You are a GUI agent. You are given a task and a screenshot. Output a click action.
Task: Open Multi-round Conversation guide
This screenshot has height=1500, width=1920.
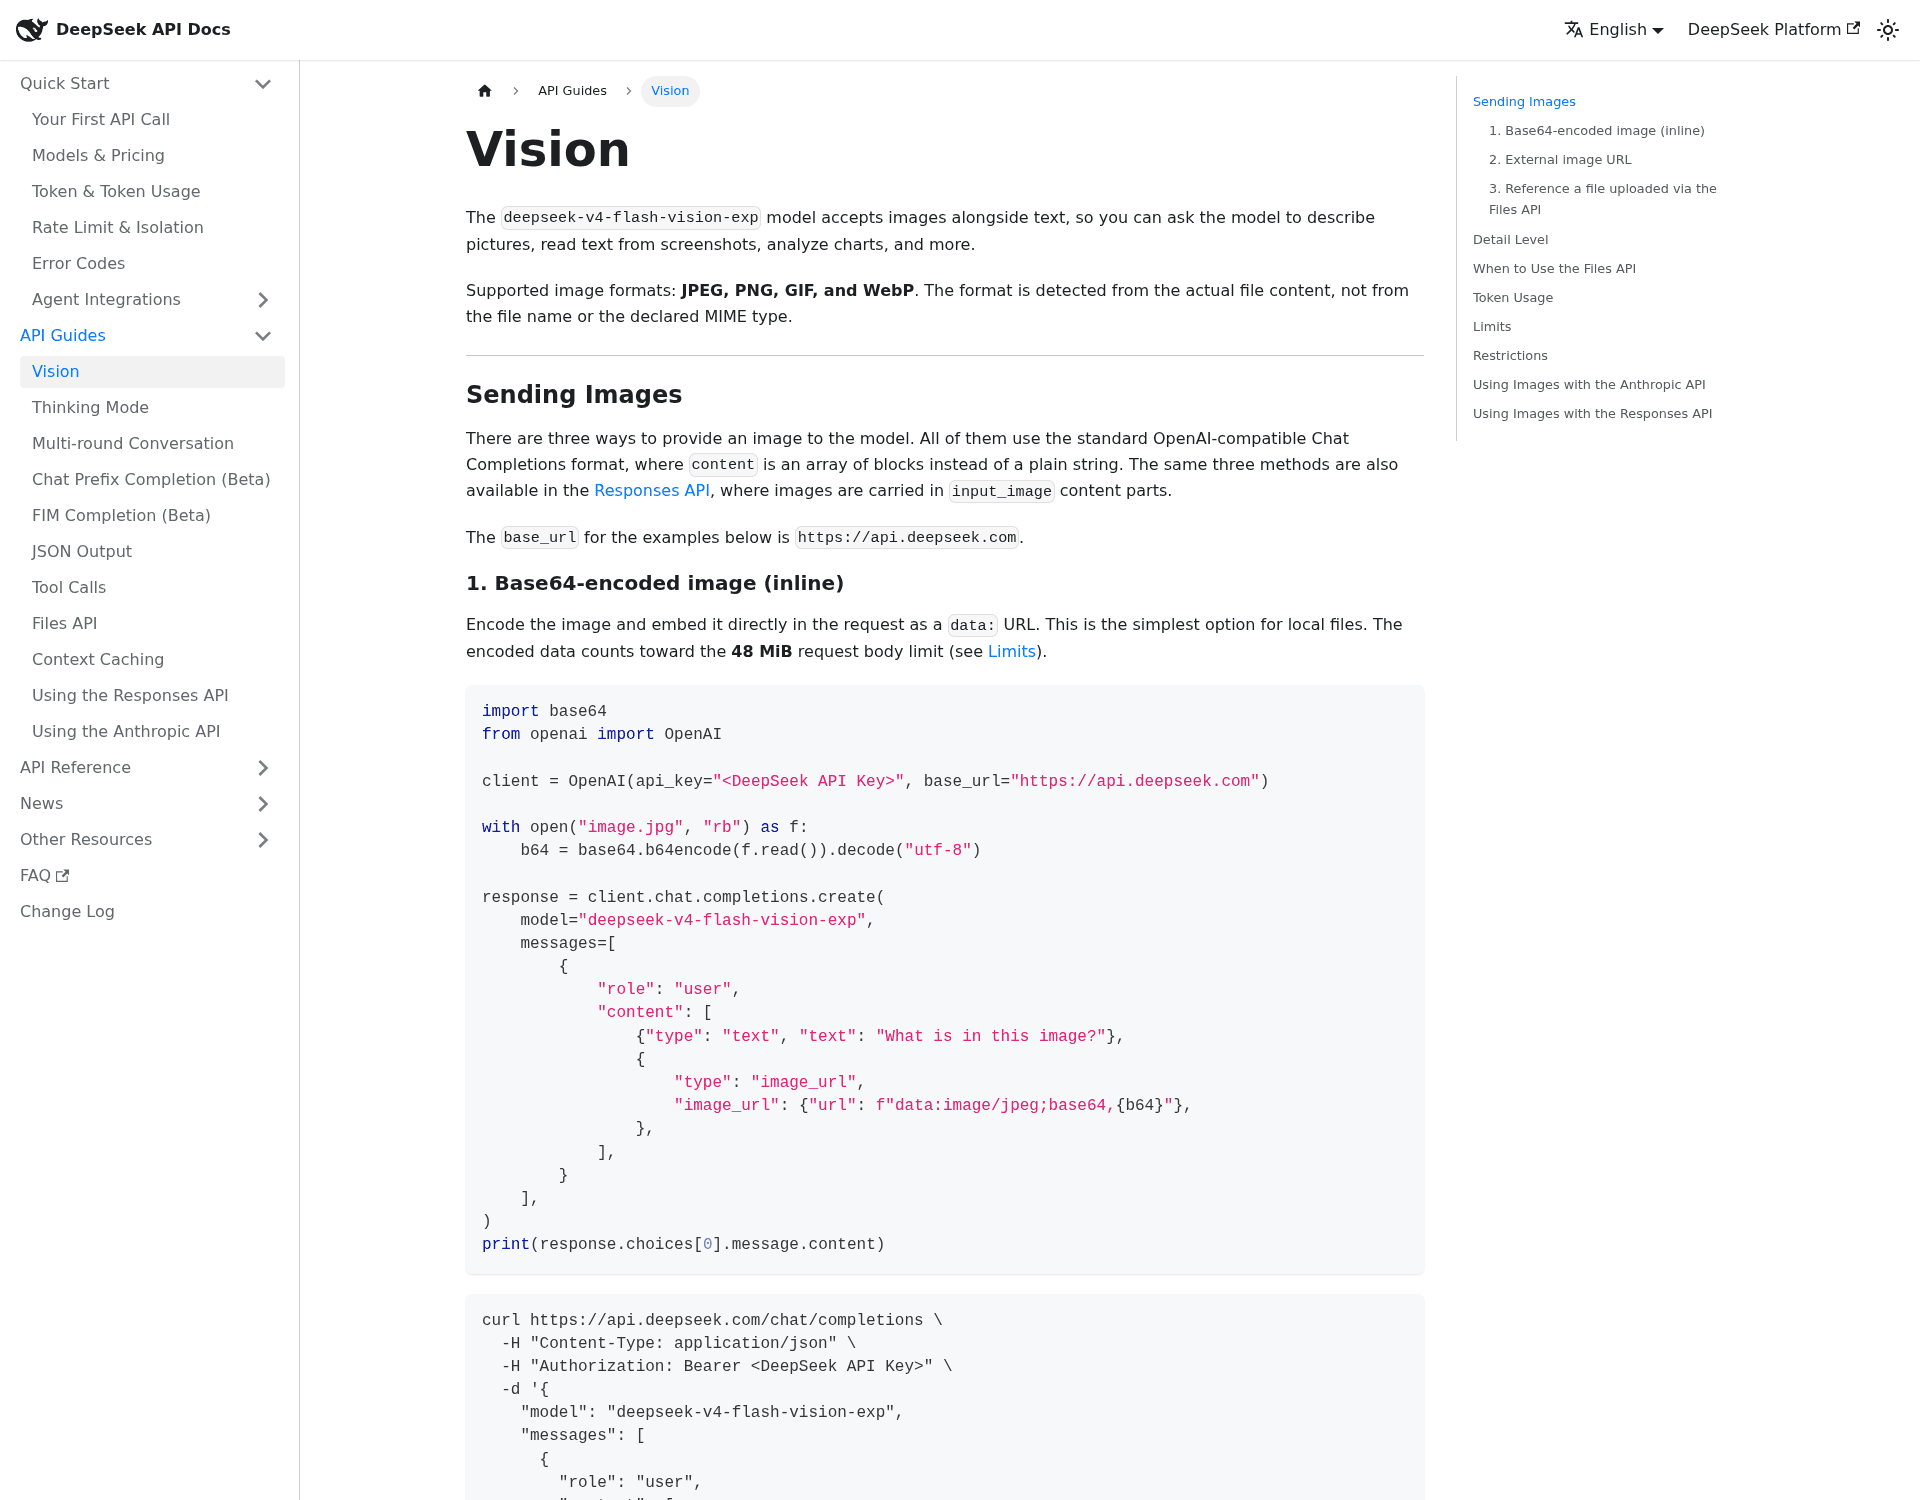click(x=152, y=444)
